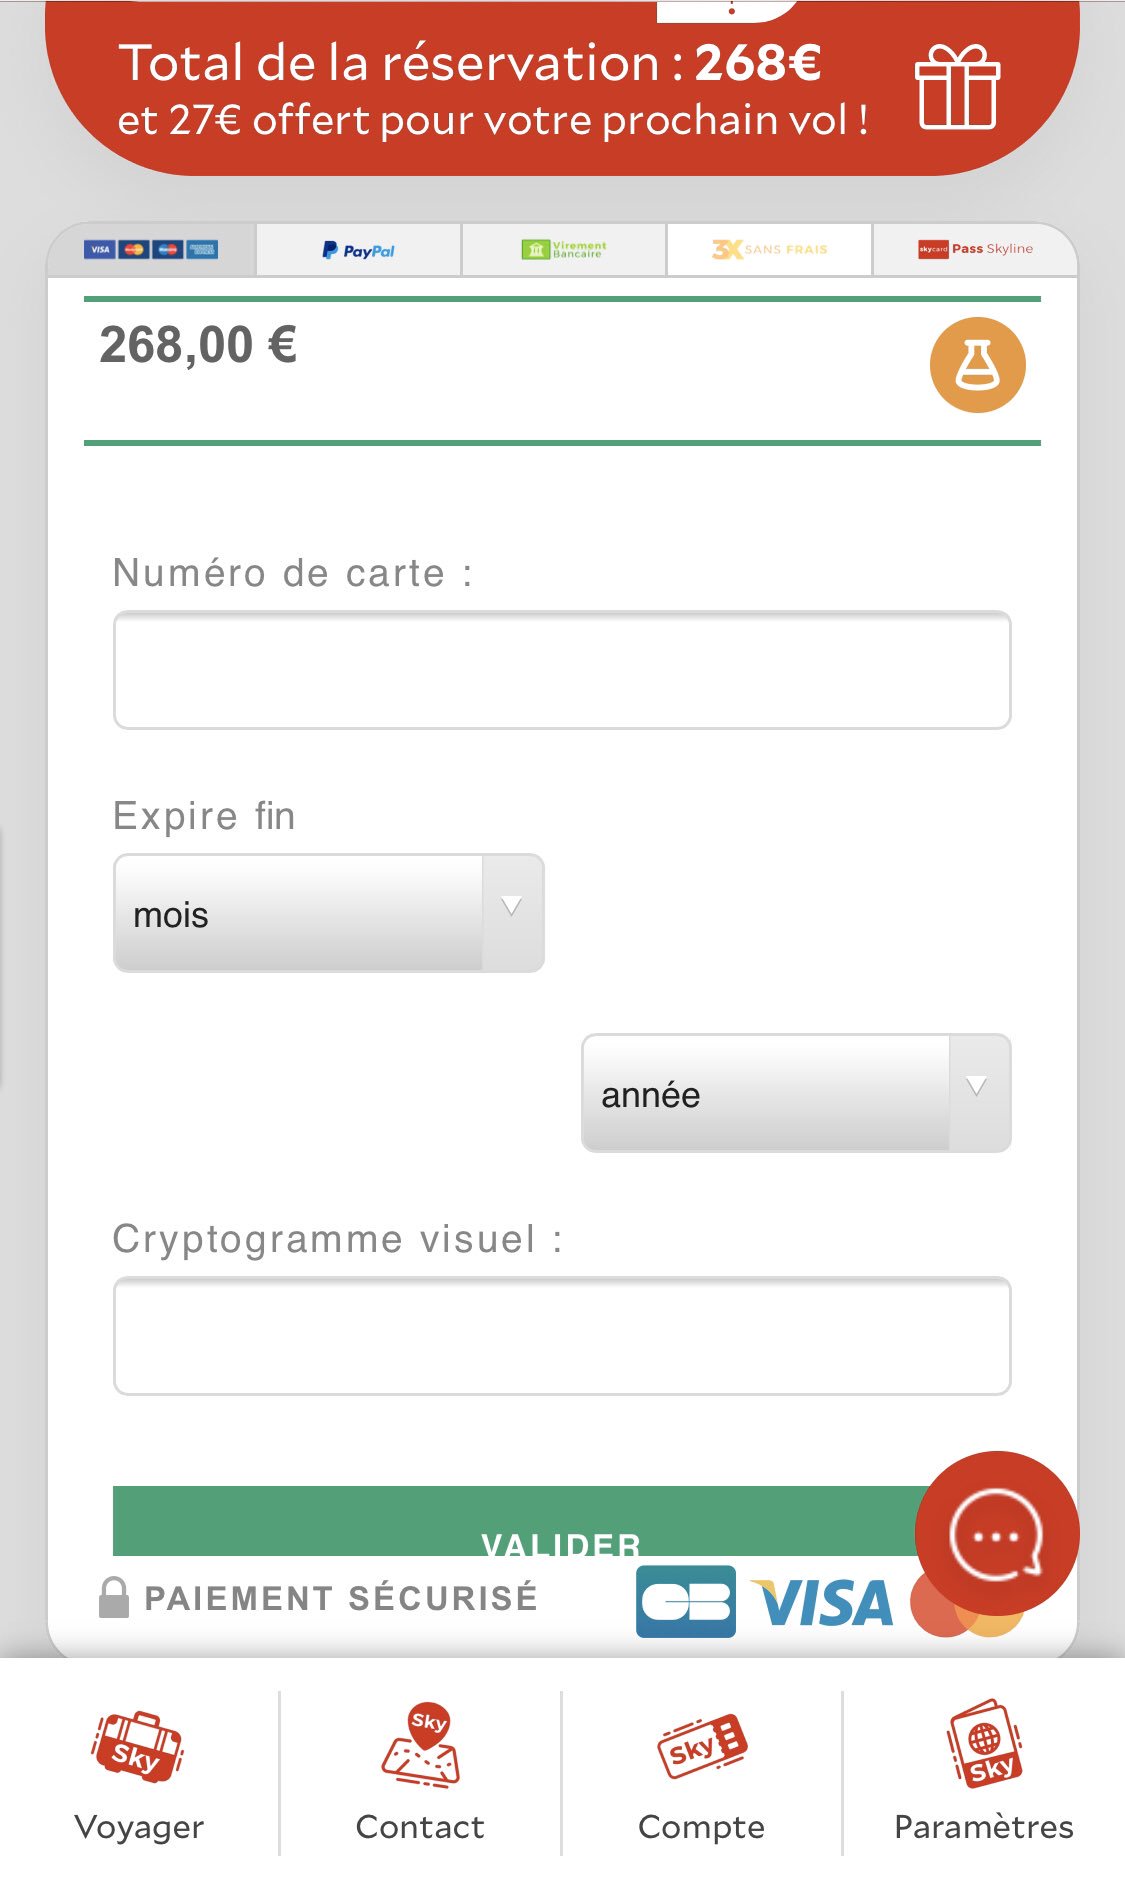The image size is (1125, 1885).
Task: Open the Contact map icon
Action: pyautogui.click(x=421, y=1745)
